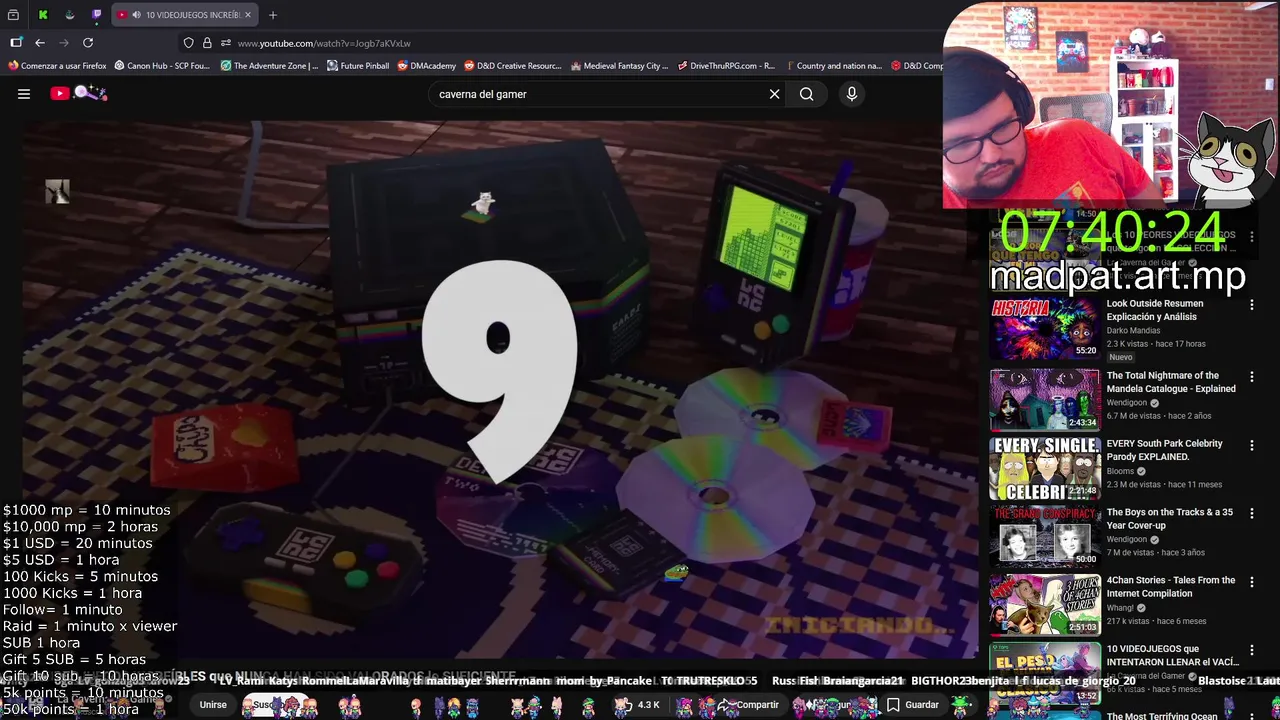1280x720 pixels.
Task: Open the Firefox View tab list icon
Action: click(14, 15)
